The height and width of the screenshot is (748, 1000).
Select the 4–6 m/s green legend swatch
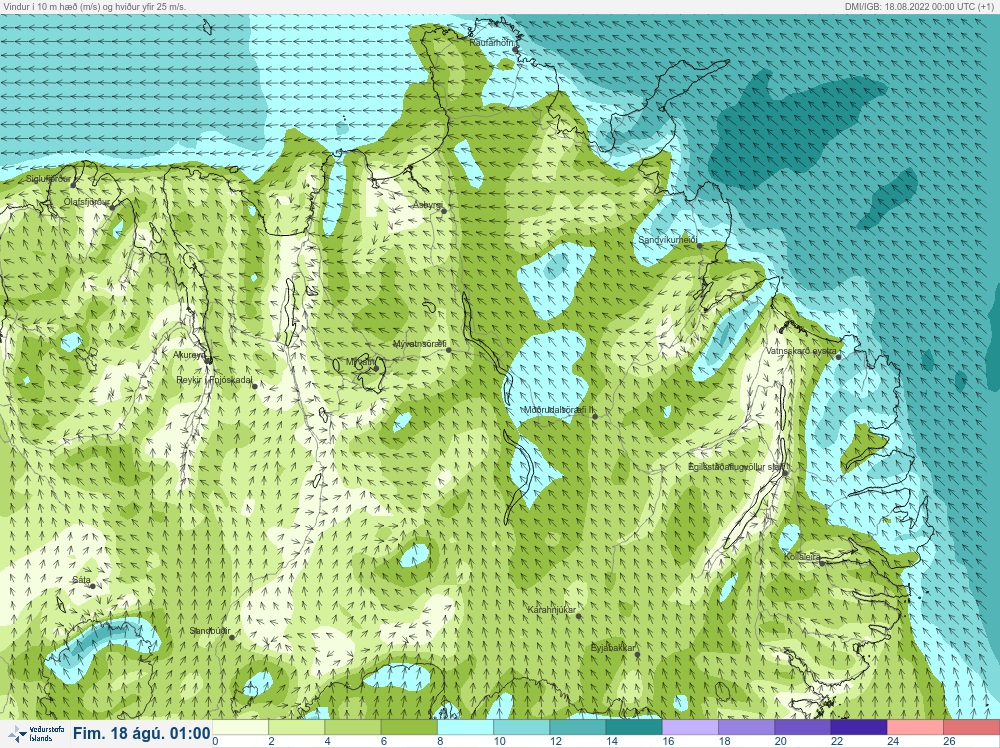353,727
